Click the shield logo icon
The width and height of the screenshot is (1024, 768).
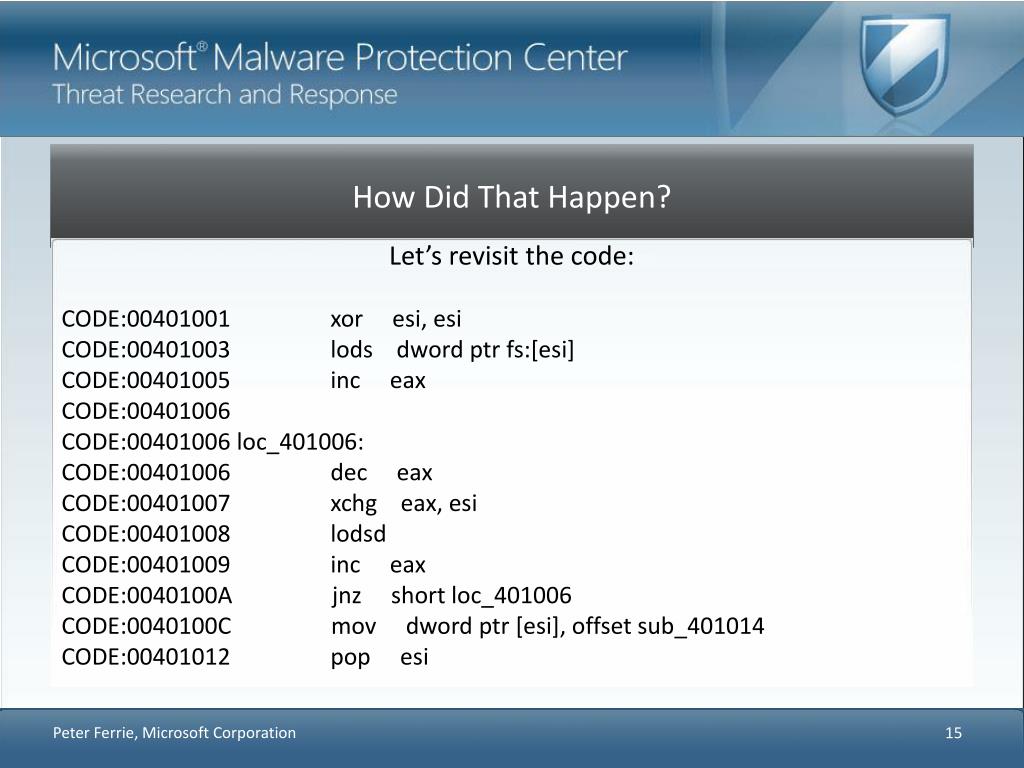[x=904, y=65]
